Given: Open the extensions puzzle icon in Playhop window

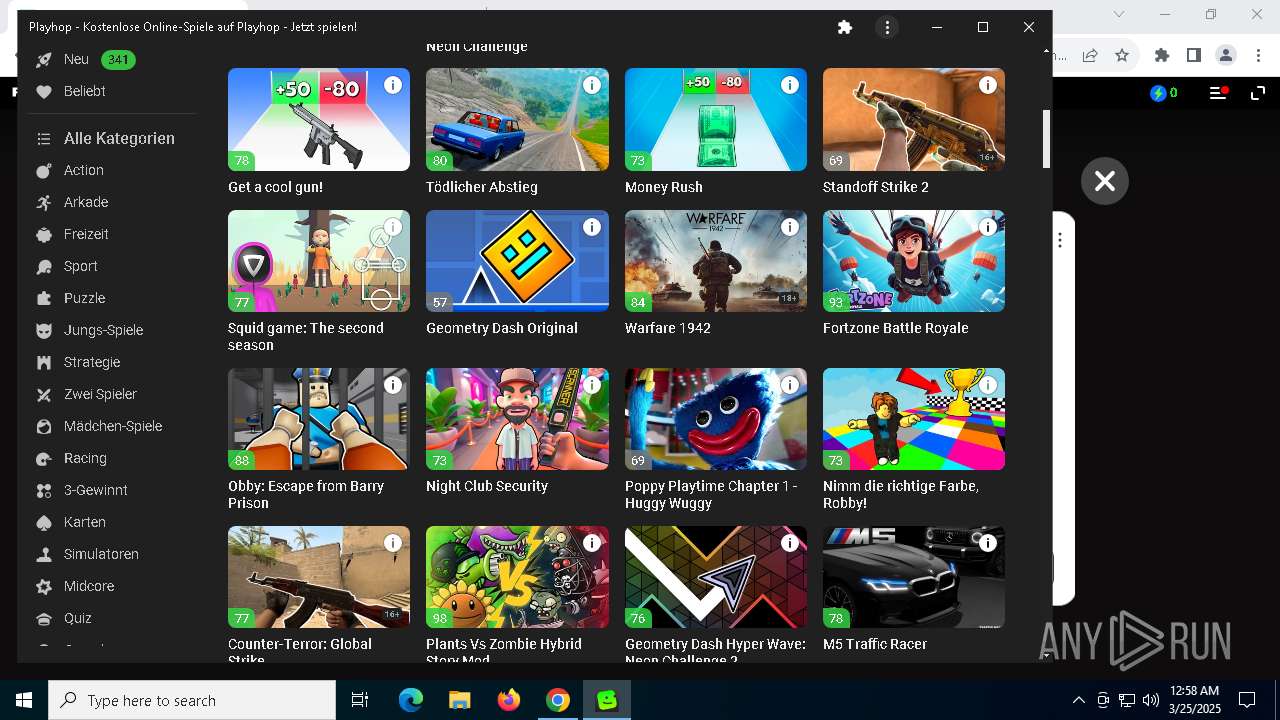Looking at the screenshot, I should 845,27.
